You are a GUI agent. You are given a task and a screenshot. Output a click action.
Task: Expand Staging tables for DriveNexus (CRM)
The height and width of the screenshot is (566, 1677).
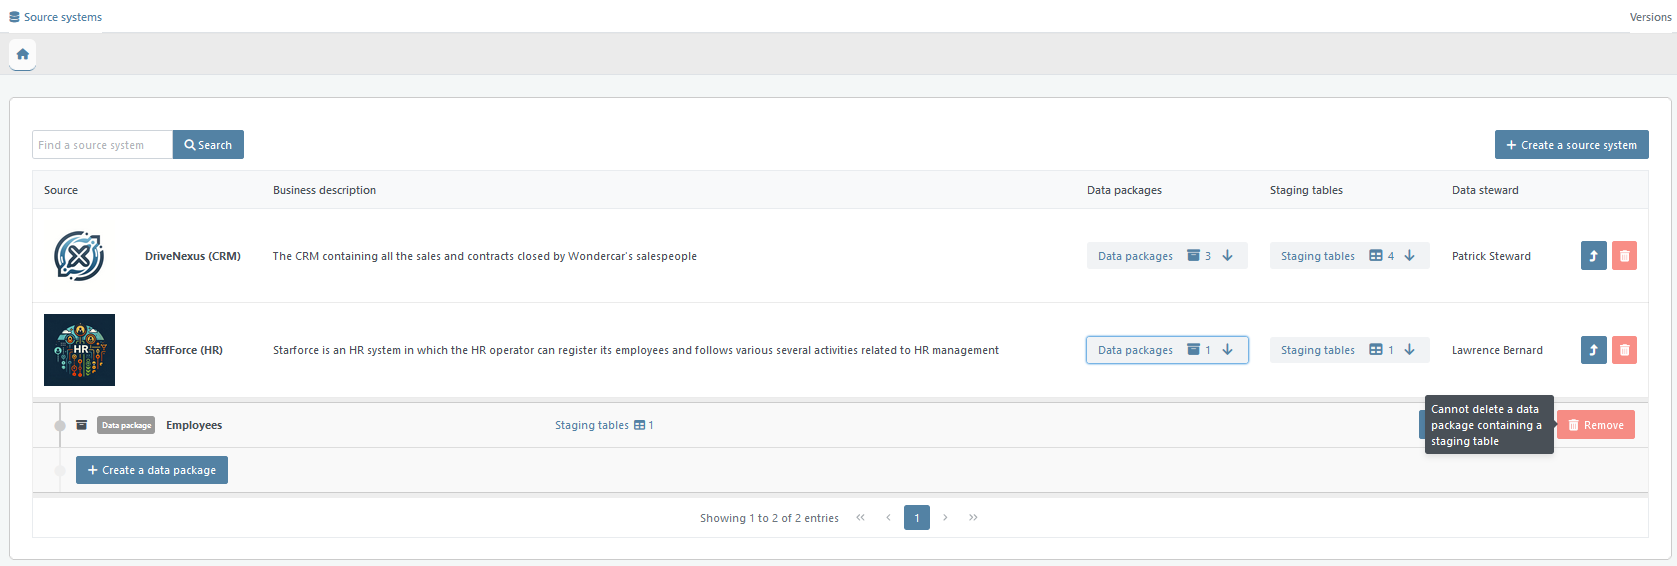1348,256
